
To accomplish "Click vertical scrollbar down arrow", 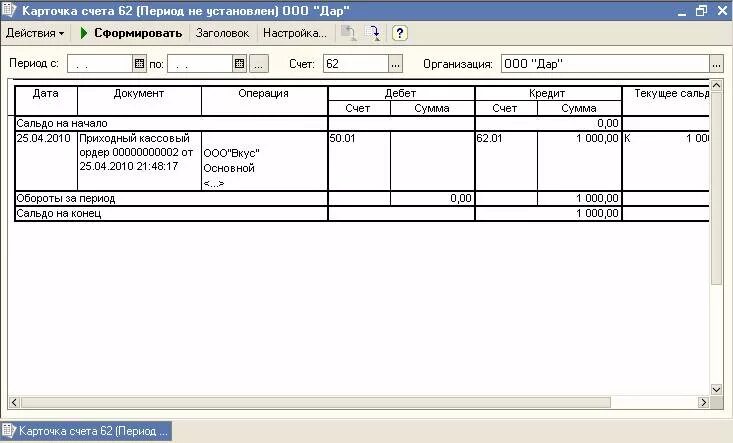I will point(716,389).
